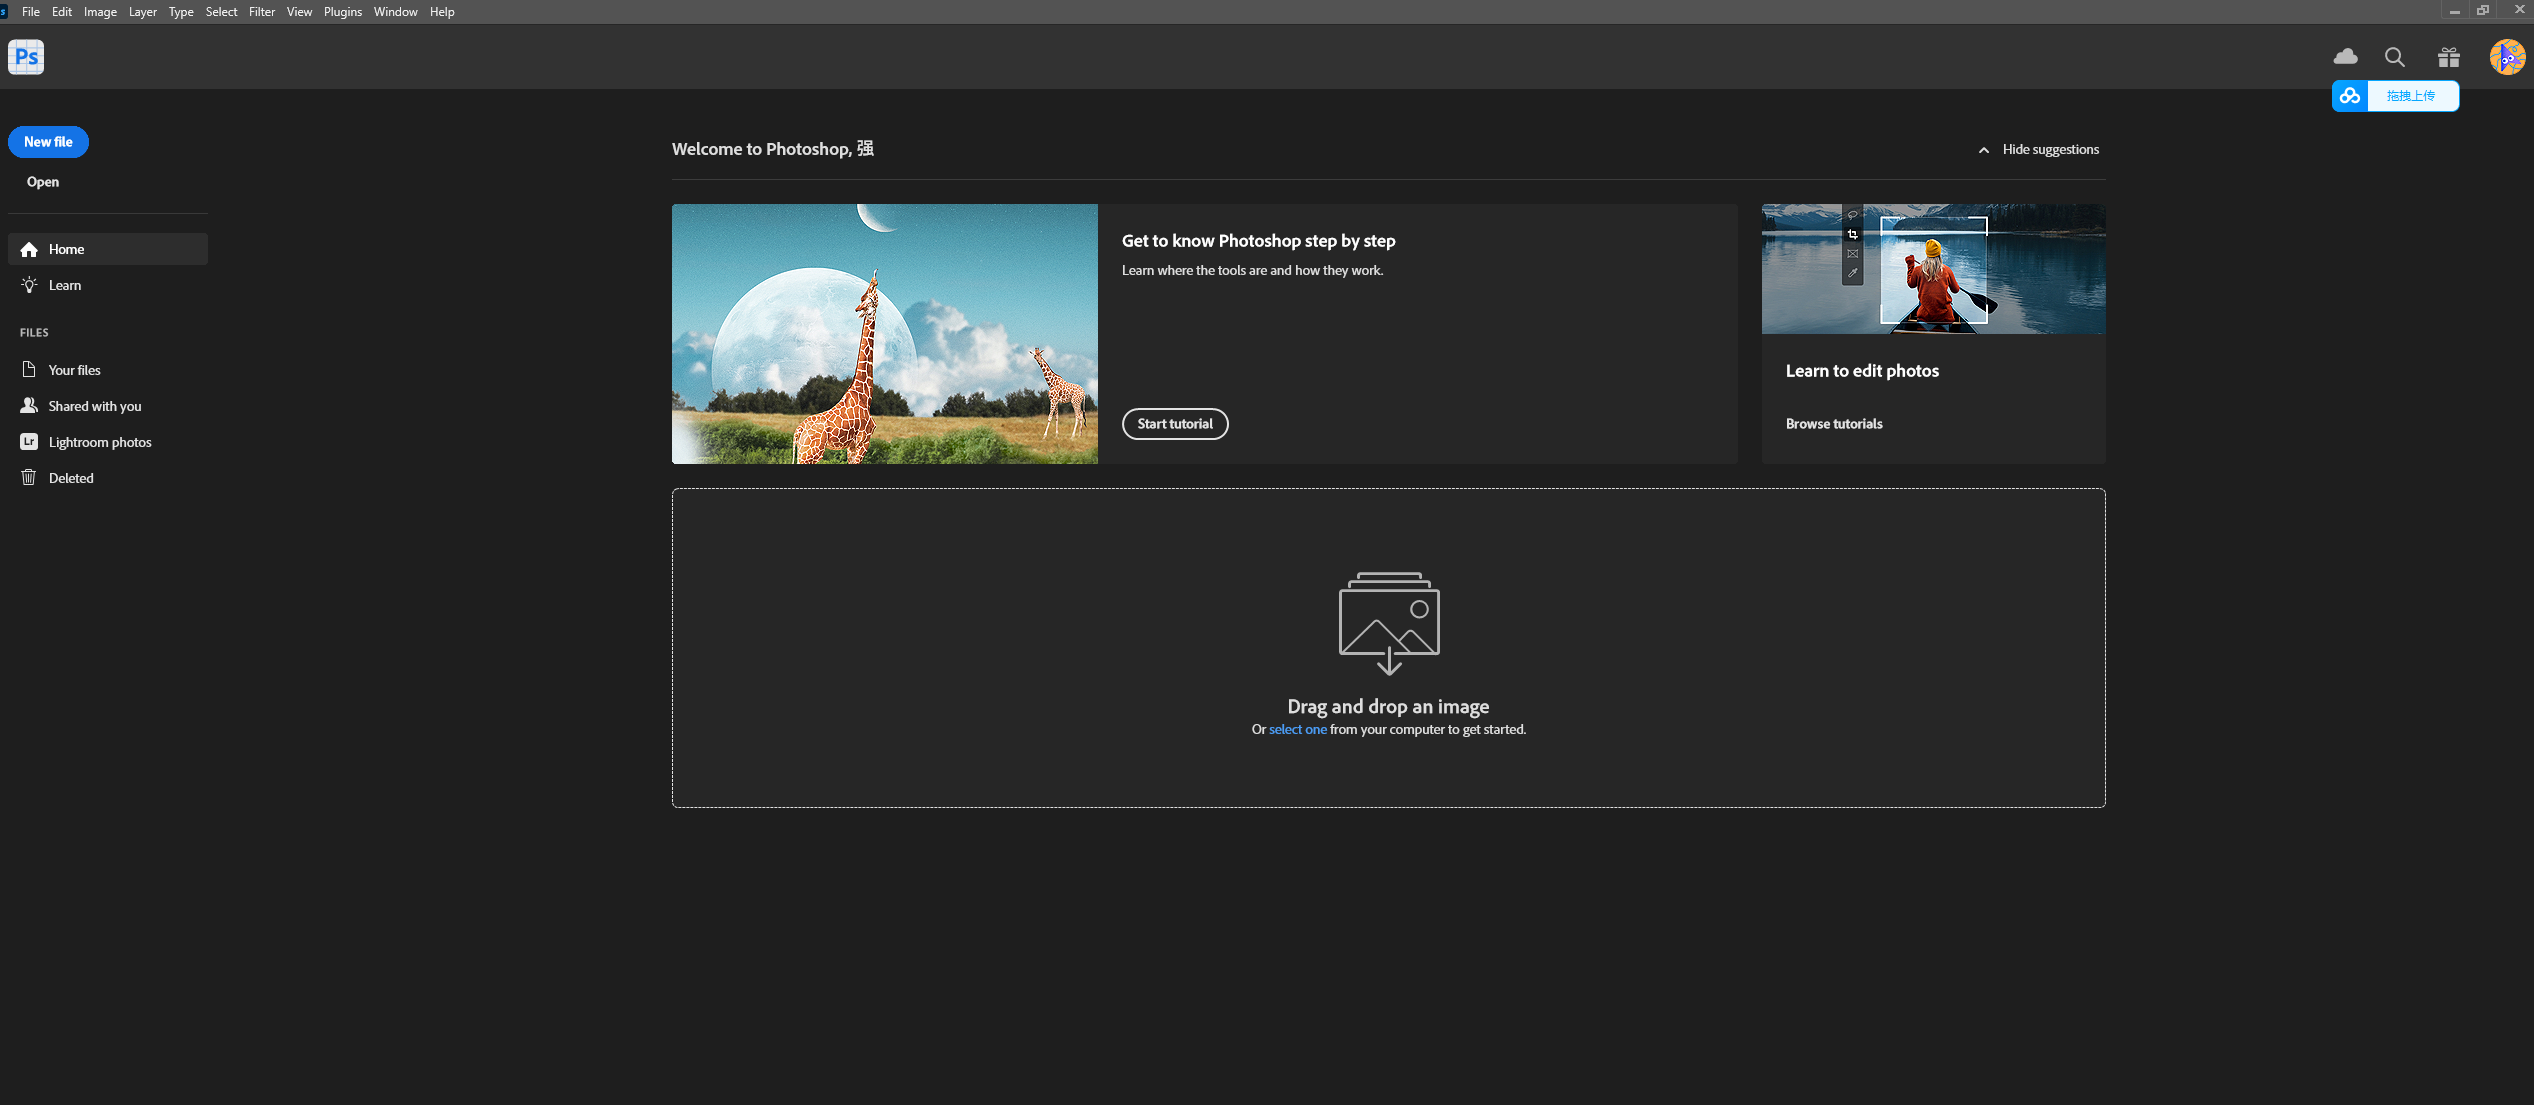This screenshot has height=1105, width=2534.
Task: Open the Edit menu
Action: (x=62, y=12)
